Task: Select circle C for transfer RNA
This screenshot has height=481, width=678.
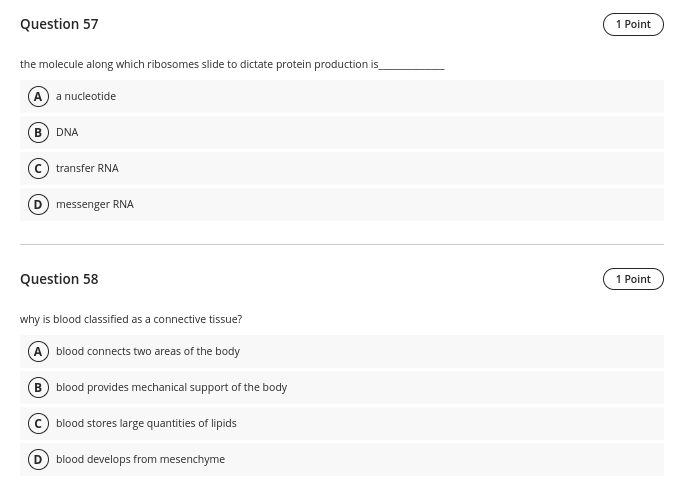Action: (x=38, y=169)
